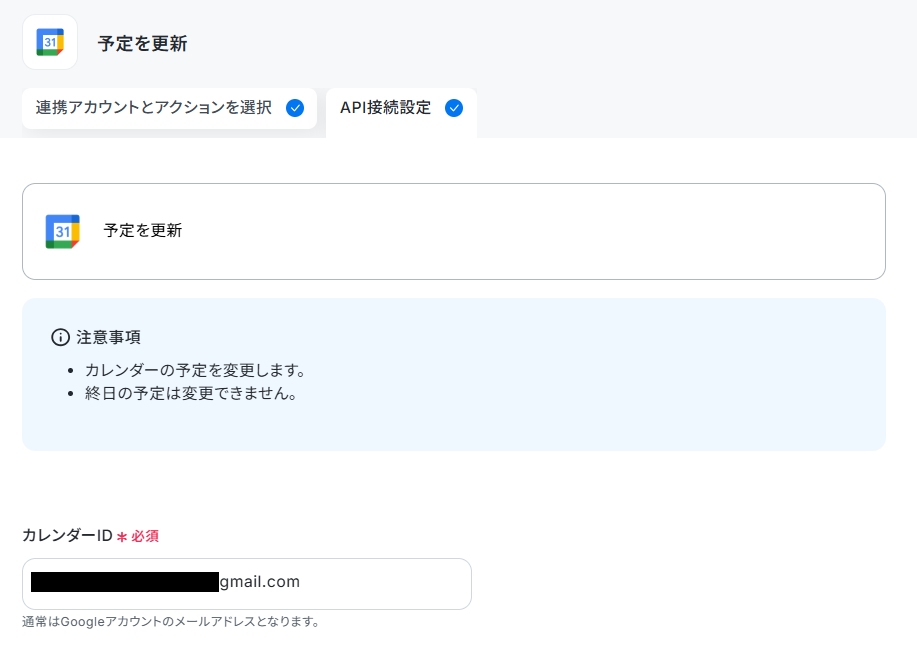Click the Google Calendar icon in page header
The image size is (917, 651).
pos(50,42)
